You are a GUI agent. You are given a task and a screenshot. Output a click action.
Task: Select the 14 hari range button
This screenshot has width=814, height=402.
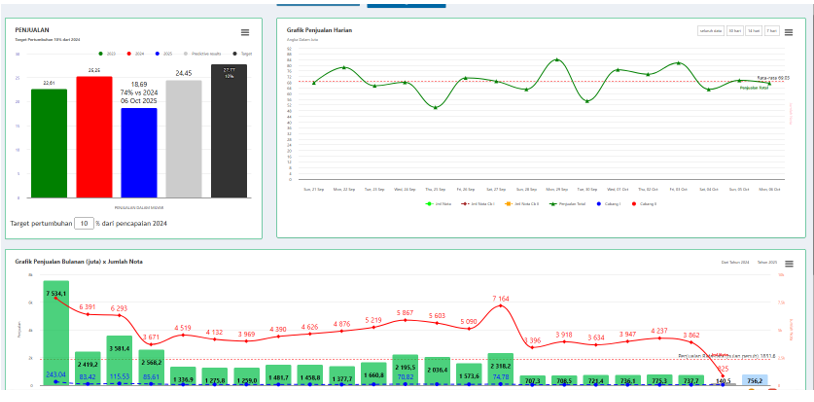(753, 32)
